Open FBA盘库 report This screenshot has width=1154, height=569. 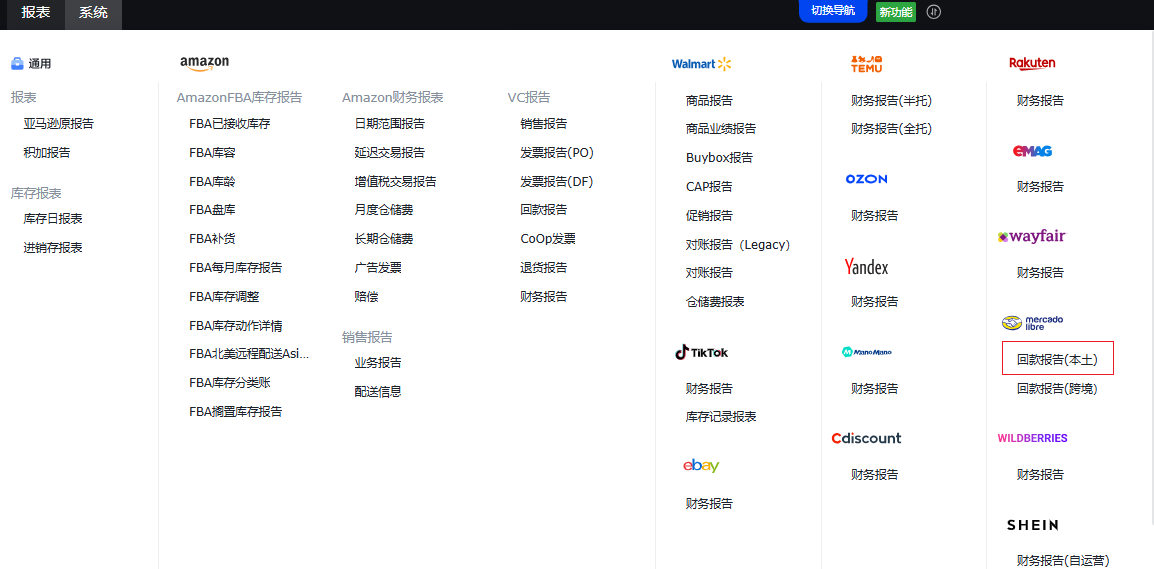[212, 210]
